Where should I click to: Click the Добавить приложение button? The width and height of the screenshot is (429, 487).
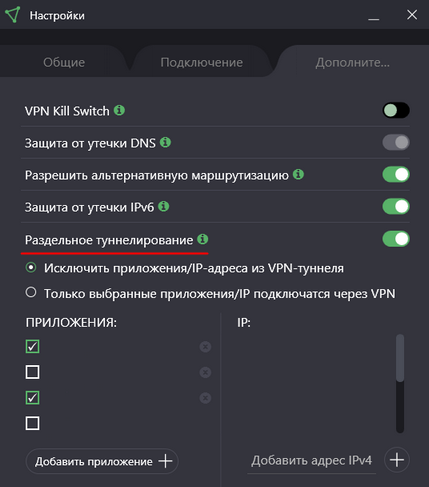(x=102, y=461)
